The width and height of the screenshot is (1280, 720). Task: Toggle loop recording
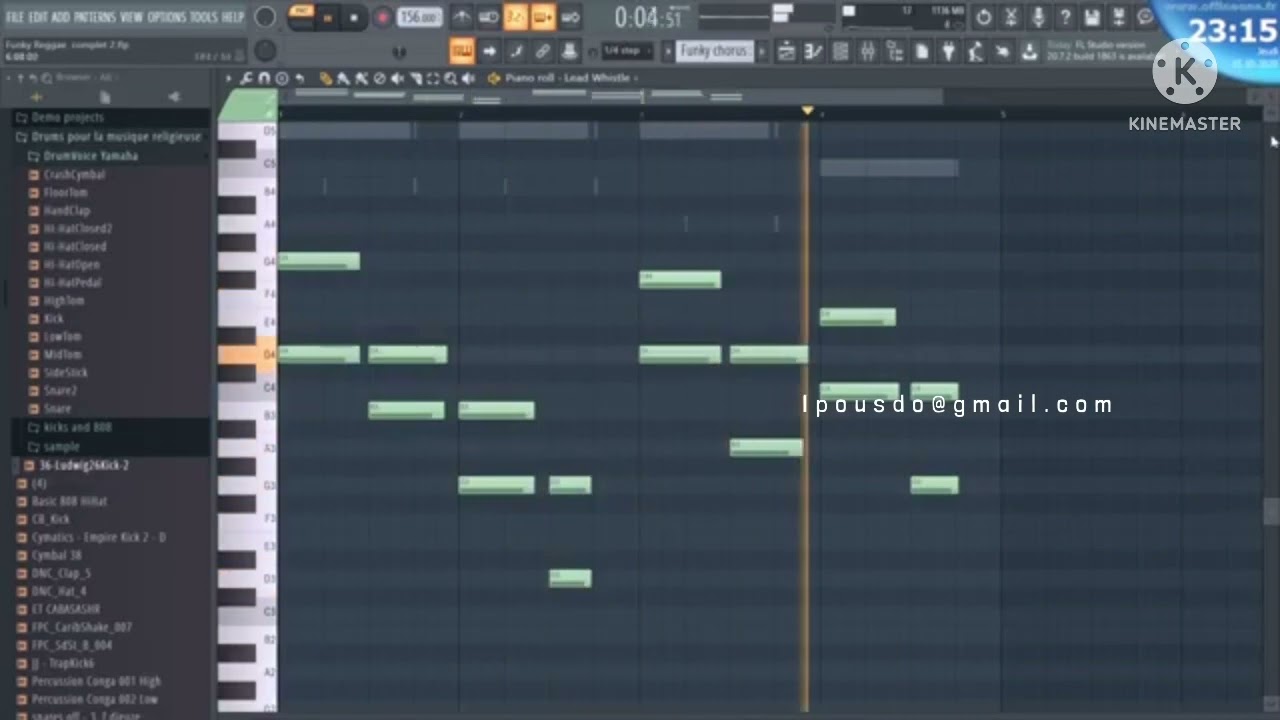coord(571,17)
